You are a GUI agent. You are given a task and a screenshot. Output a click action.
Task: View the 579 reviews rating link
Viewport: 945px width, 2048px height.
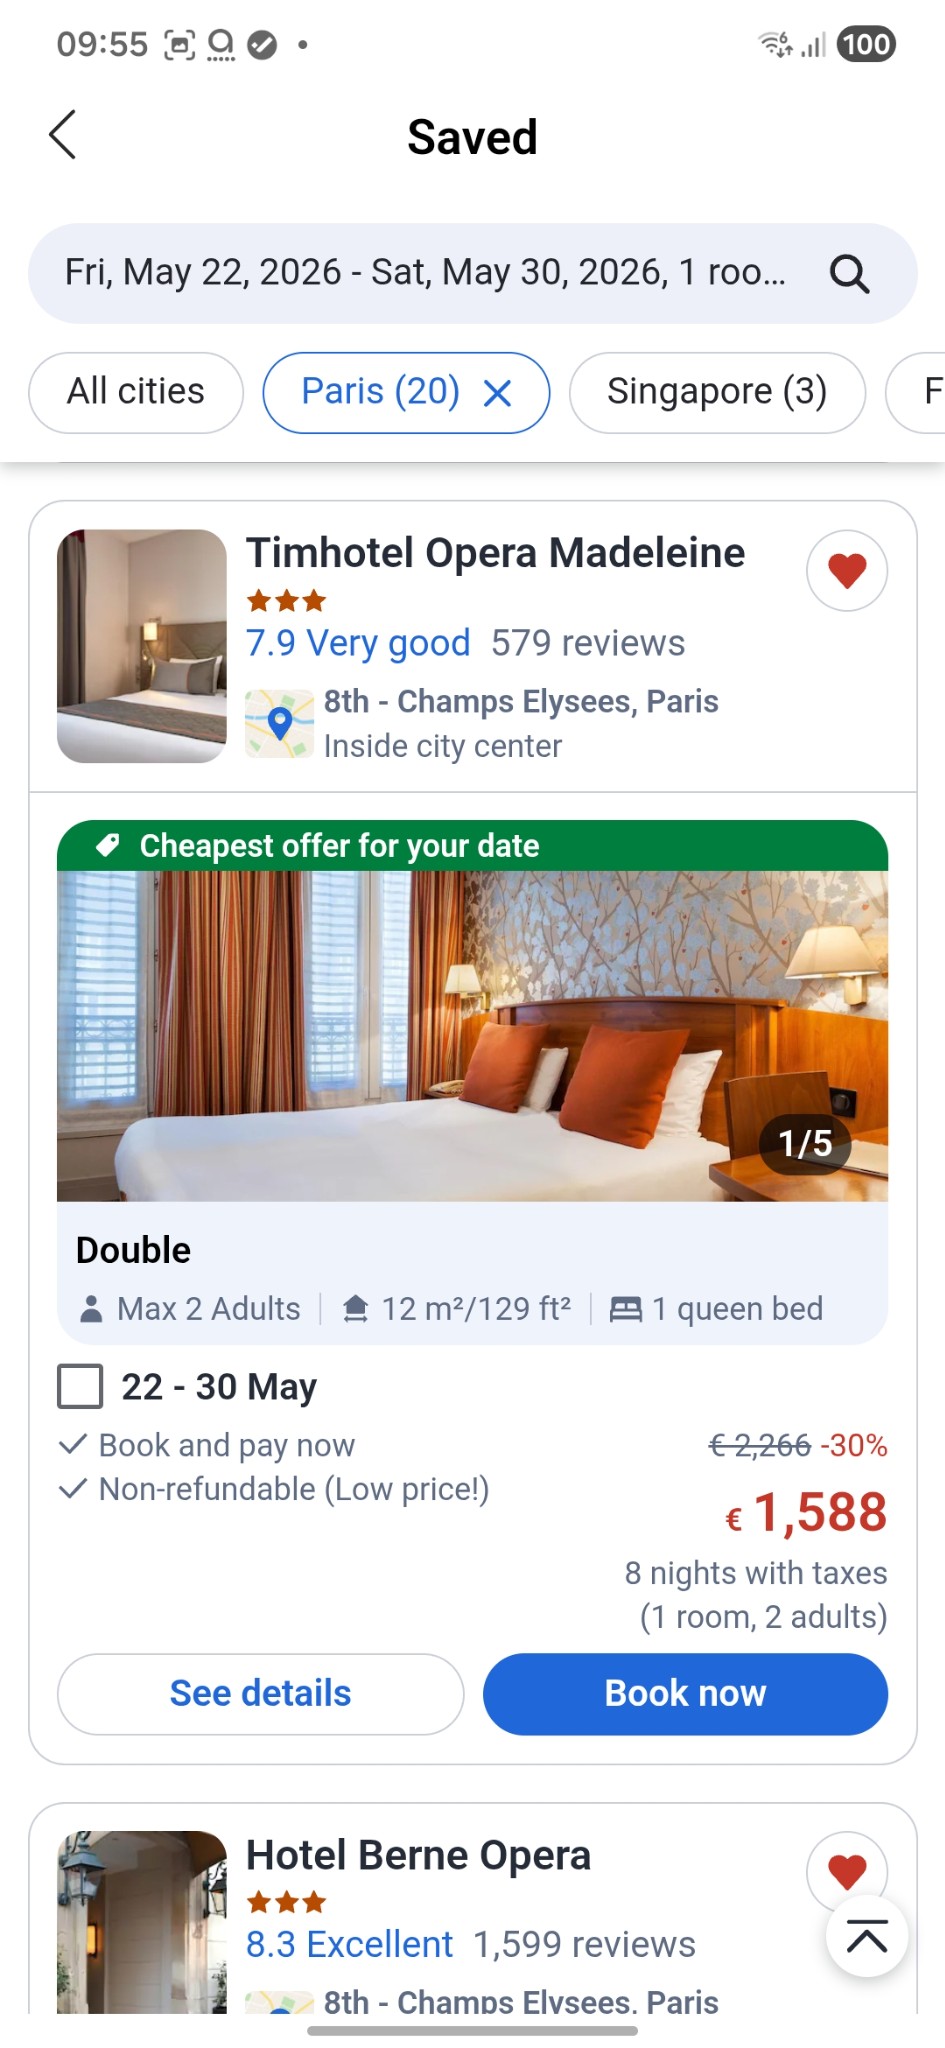tap(588, 643)
